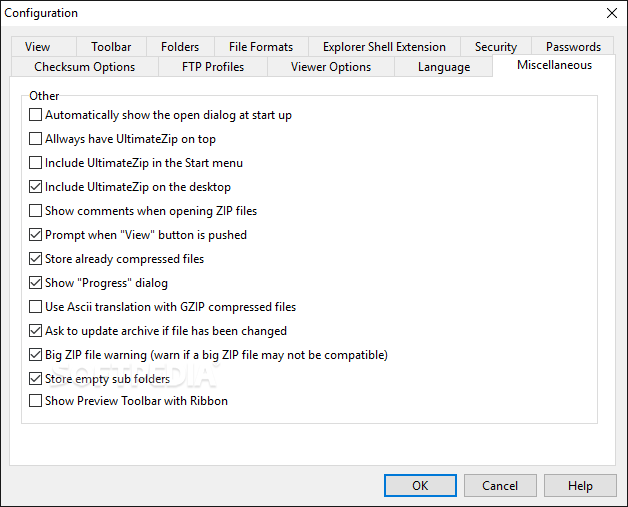628x507 pixels.
Task: Open Help for configuration
Action: coord(580,485)
